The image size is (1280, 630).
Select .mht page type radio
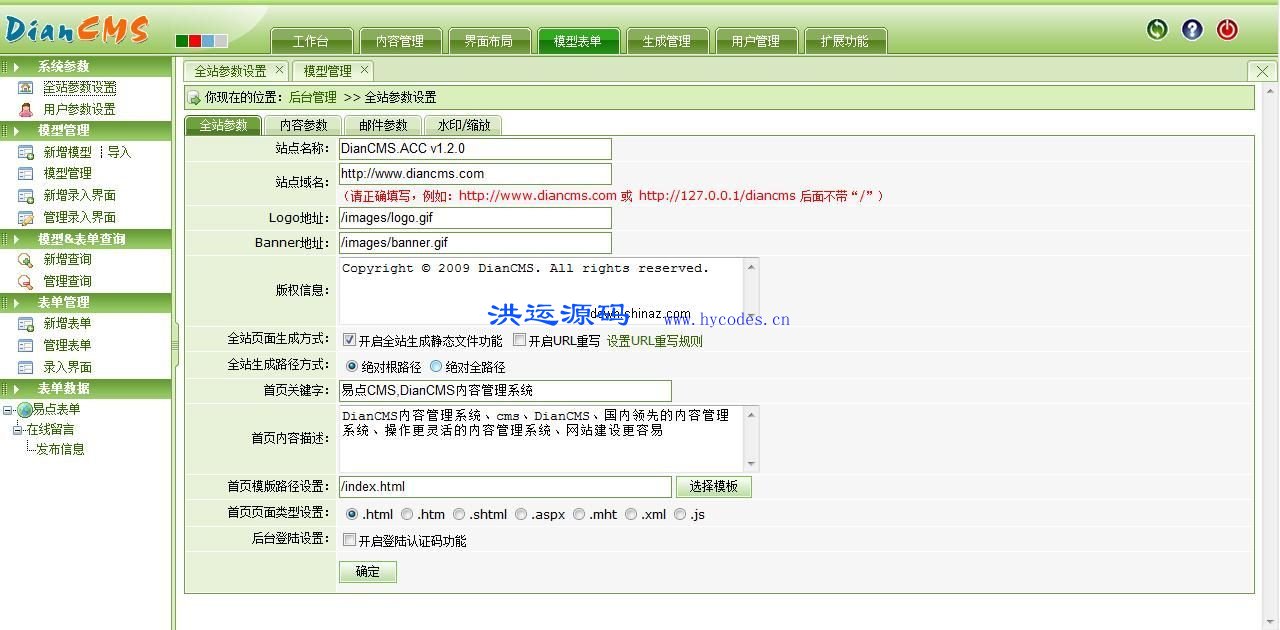[579, 514]
